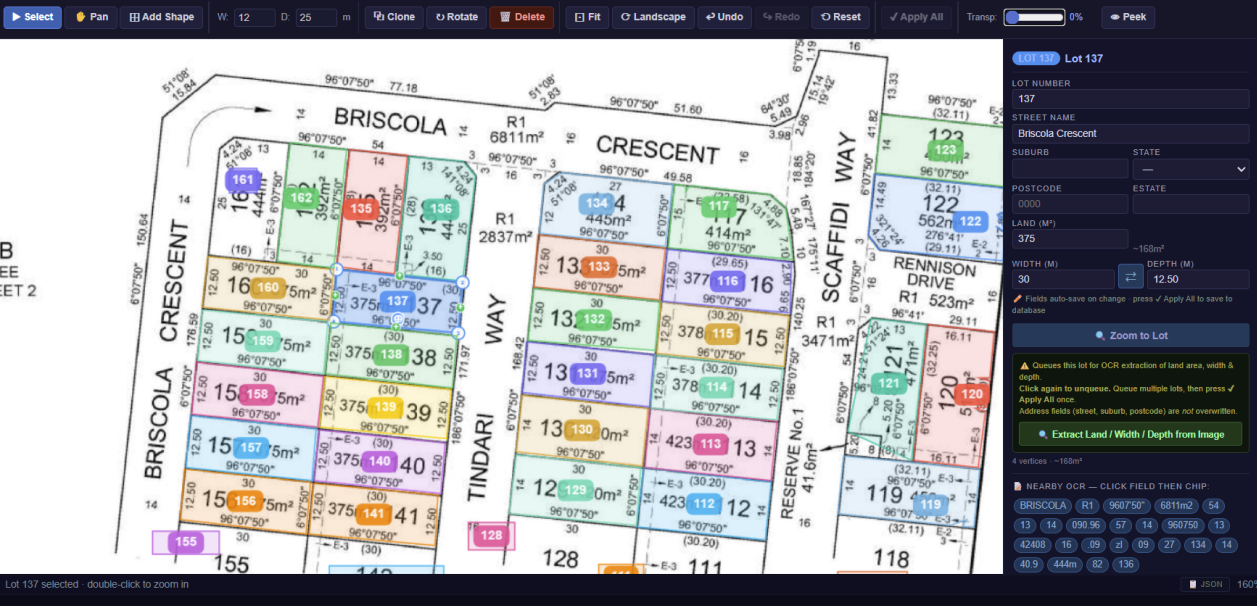Click the Add Shape tool
Viewport: 1257px width, 606px height.
(161, 17)
